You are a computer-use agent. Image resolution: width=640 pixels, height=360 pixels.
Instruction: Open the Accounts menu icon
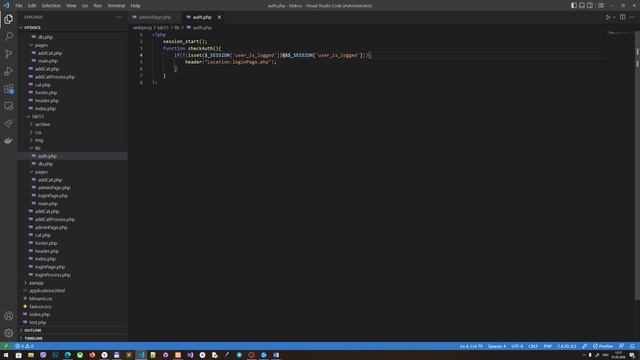(9, 316)
